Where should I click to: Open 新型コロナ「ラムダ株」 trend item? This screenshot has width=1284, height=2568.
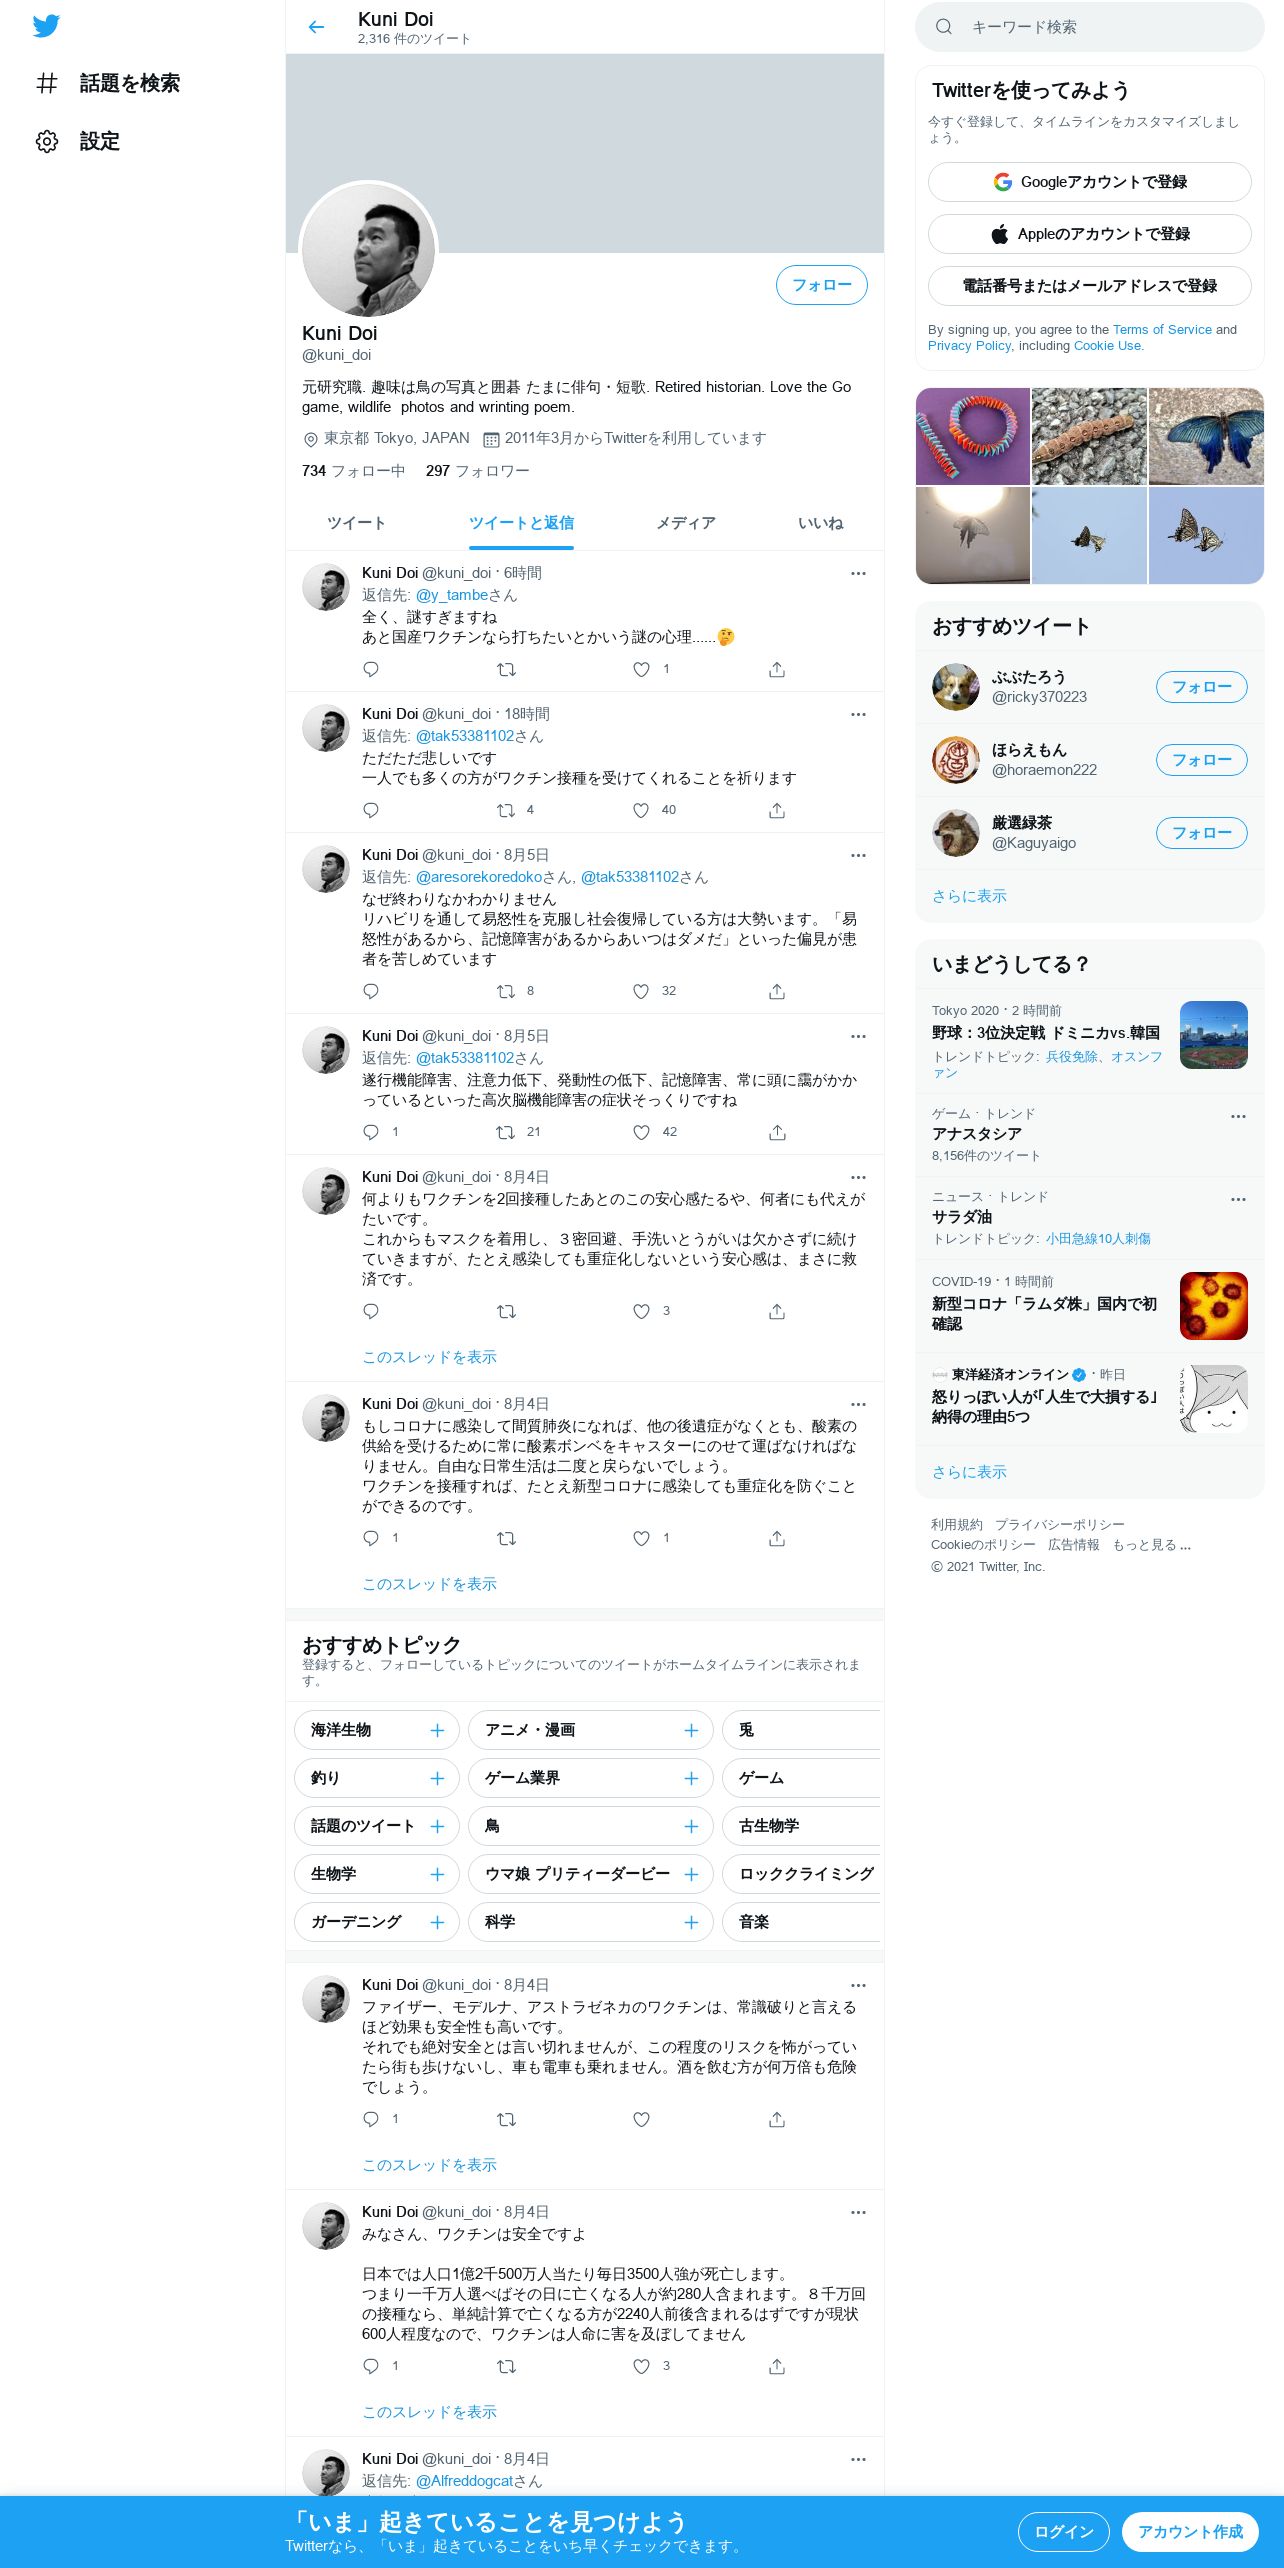[1090, 1306]
